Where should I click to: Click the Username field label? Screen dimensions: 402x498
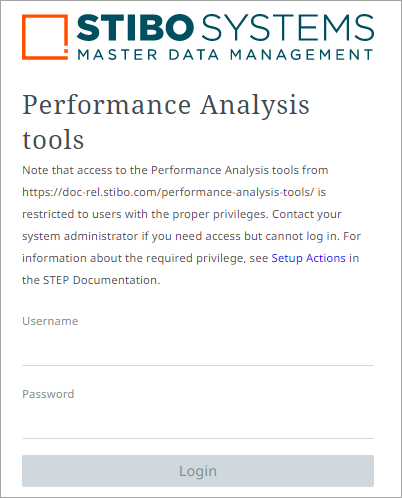[x=50, y=321]
